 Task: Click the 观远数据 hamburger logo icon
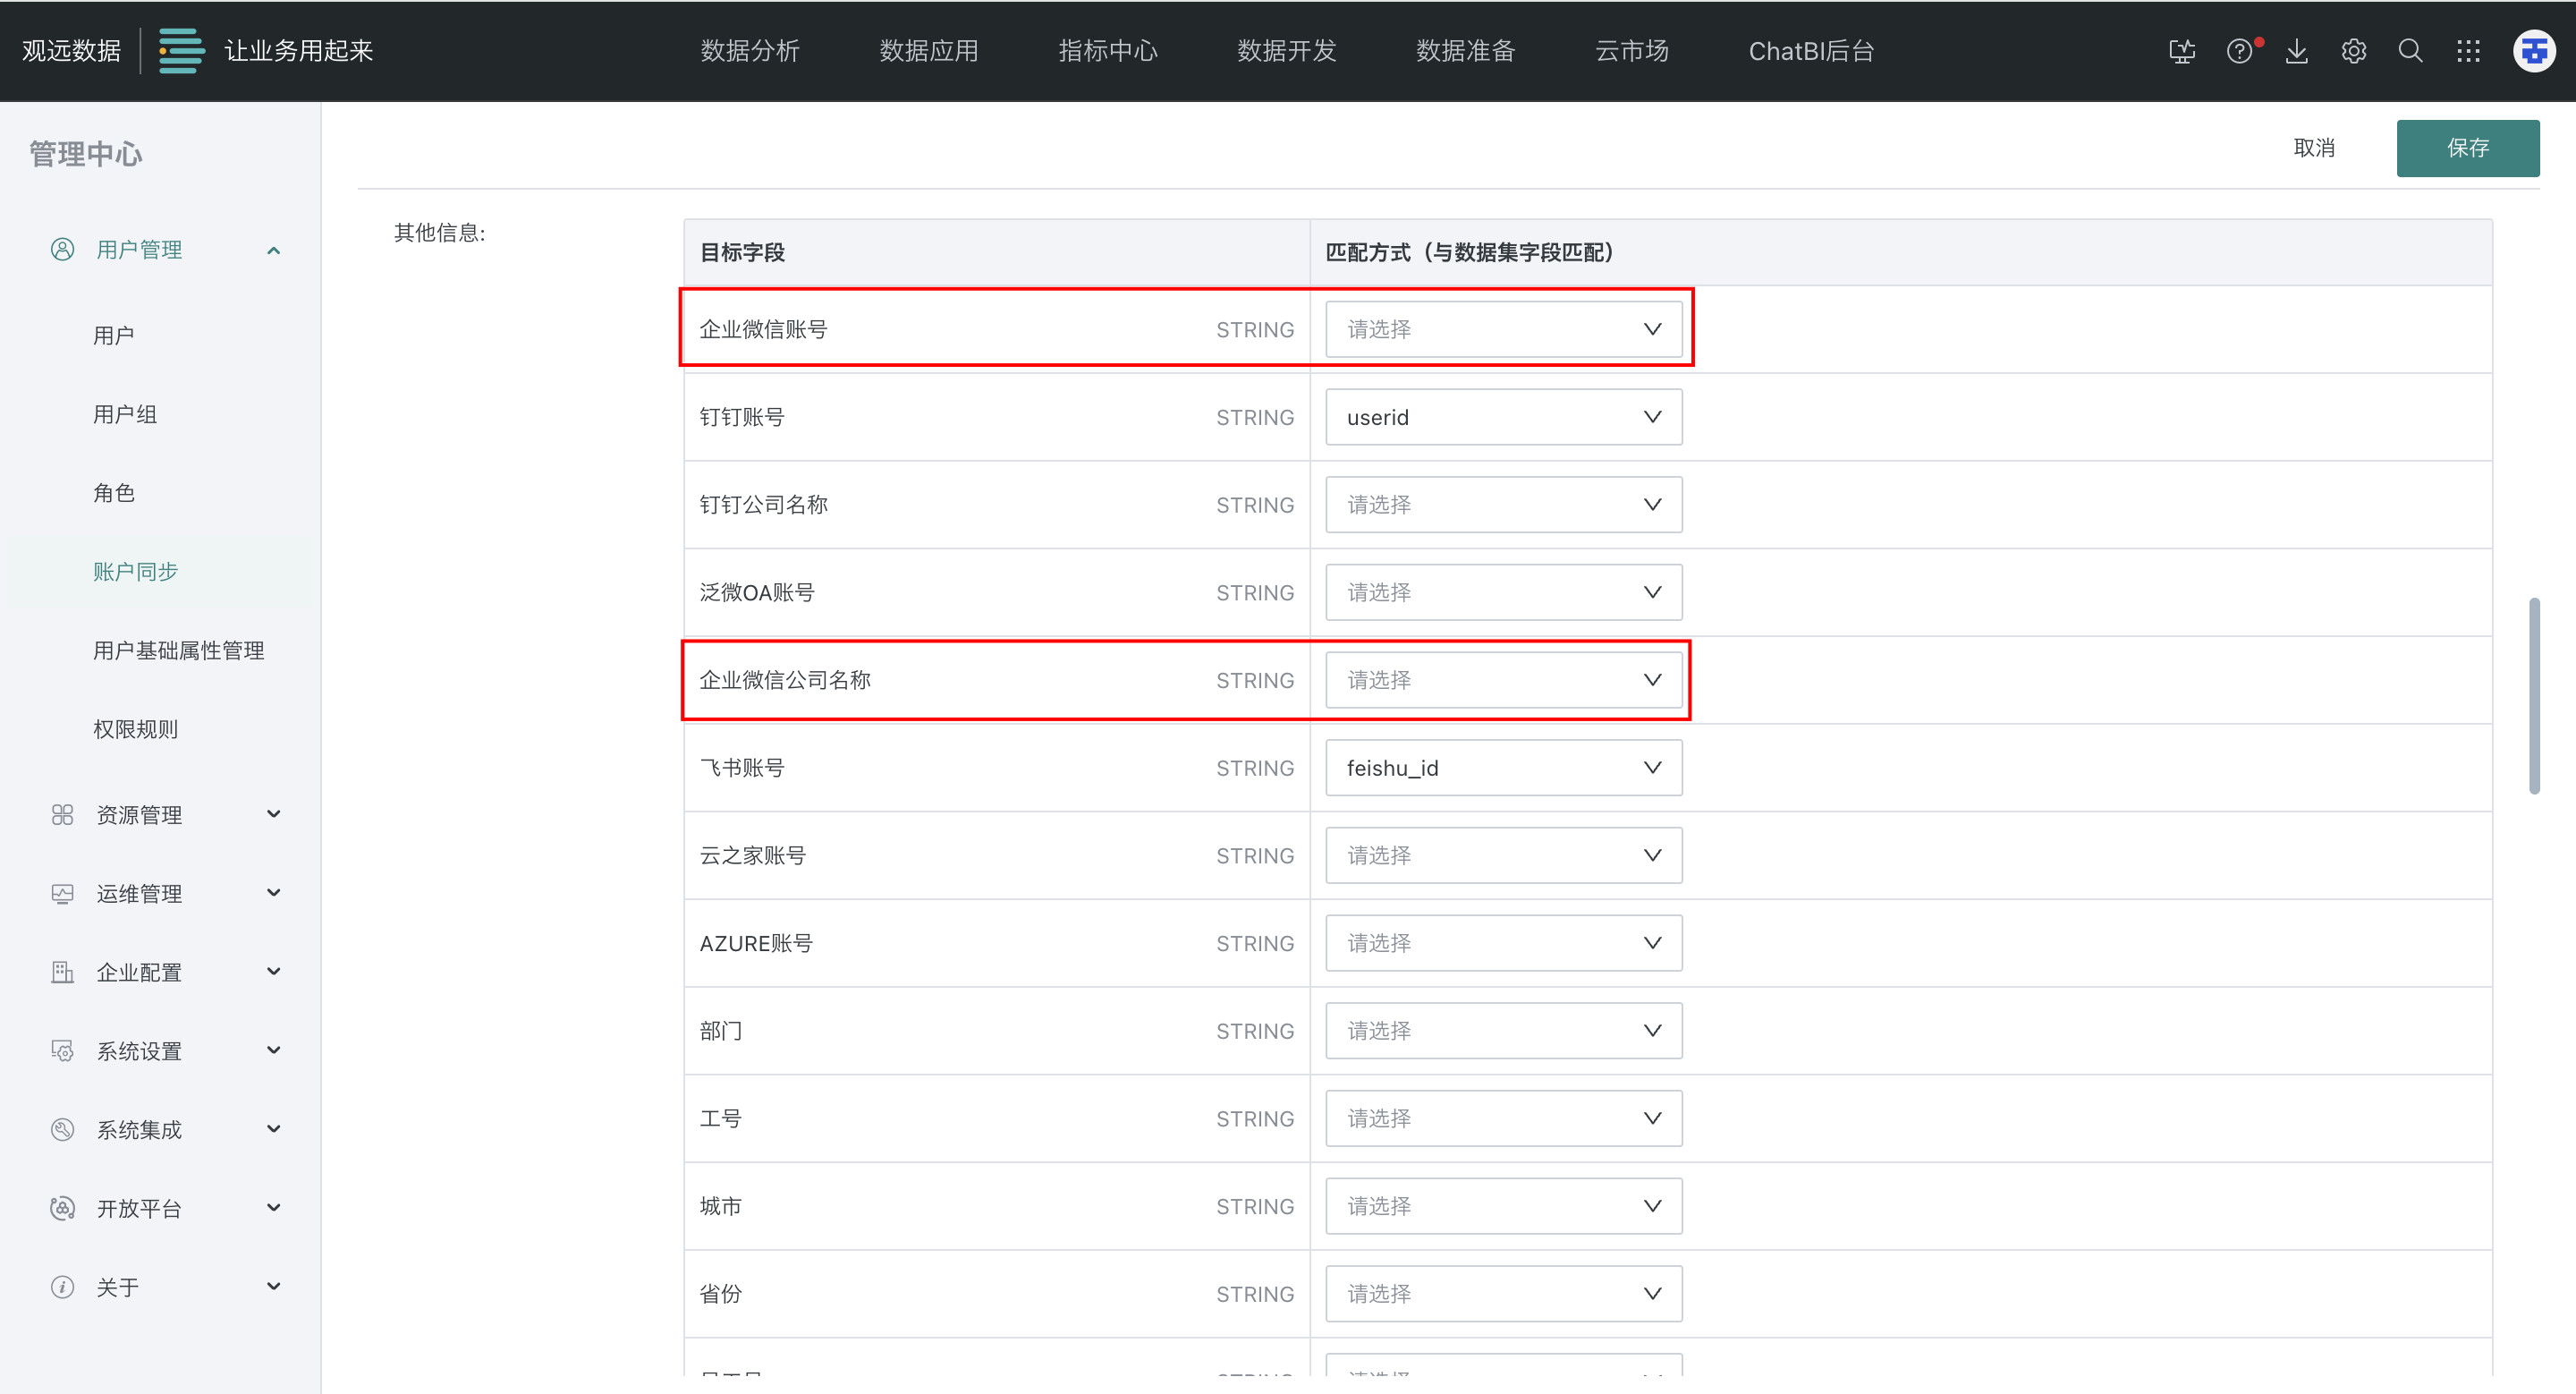181,51
